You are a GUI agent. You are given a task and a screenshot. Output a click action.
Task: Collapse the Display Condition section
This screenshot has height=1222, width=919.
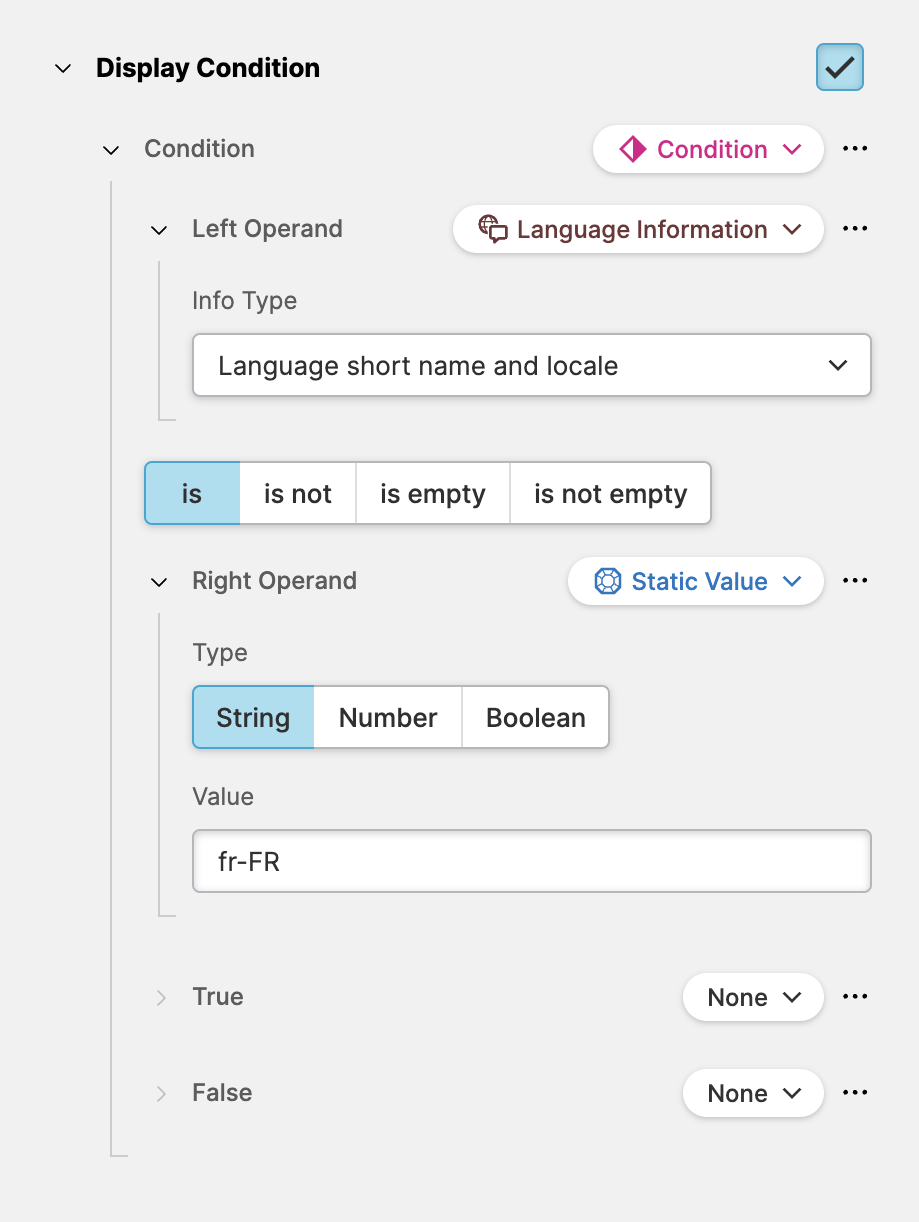click(63, 69)
